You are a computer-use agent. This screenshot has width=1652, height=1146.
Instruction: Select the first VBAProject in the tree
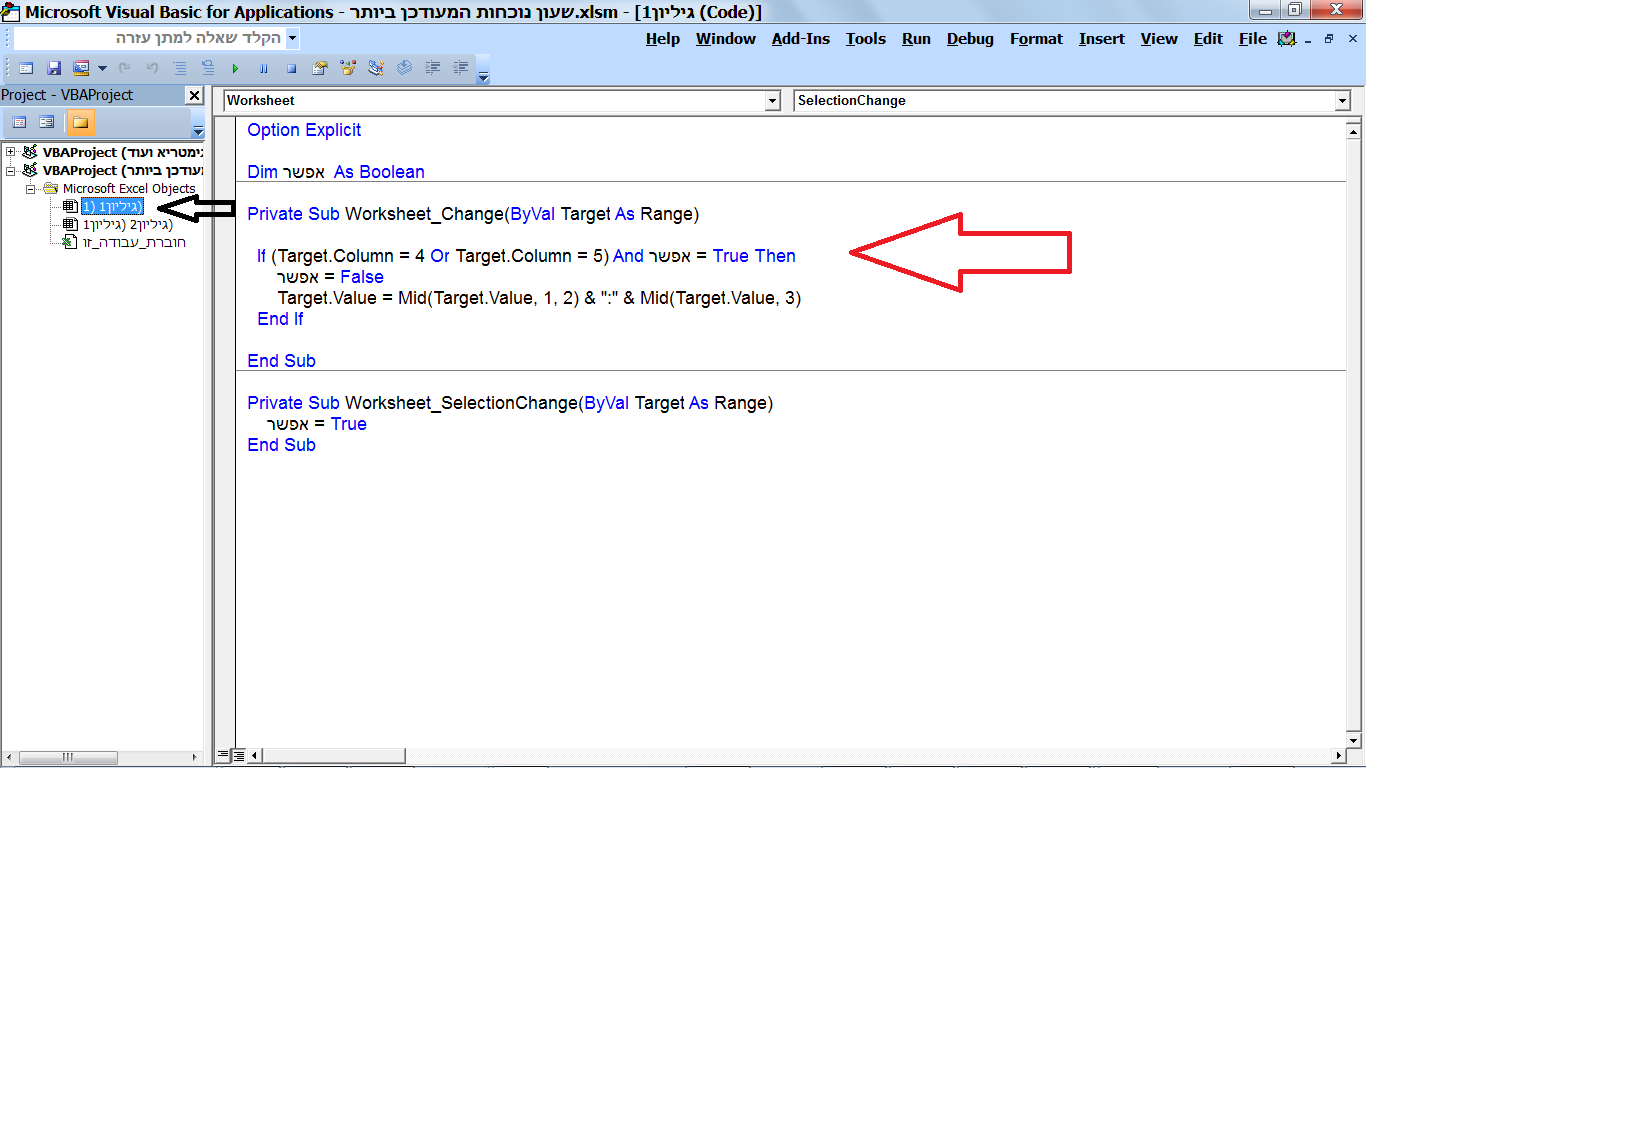pyautogui.click(x=122, y=152)
